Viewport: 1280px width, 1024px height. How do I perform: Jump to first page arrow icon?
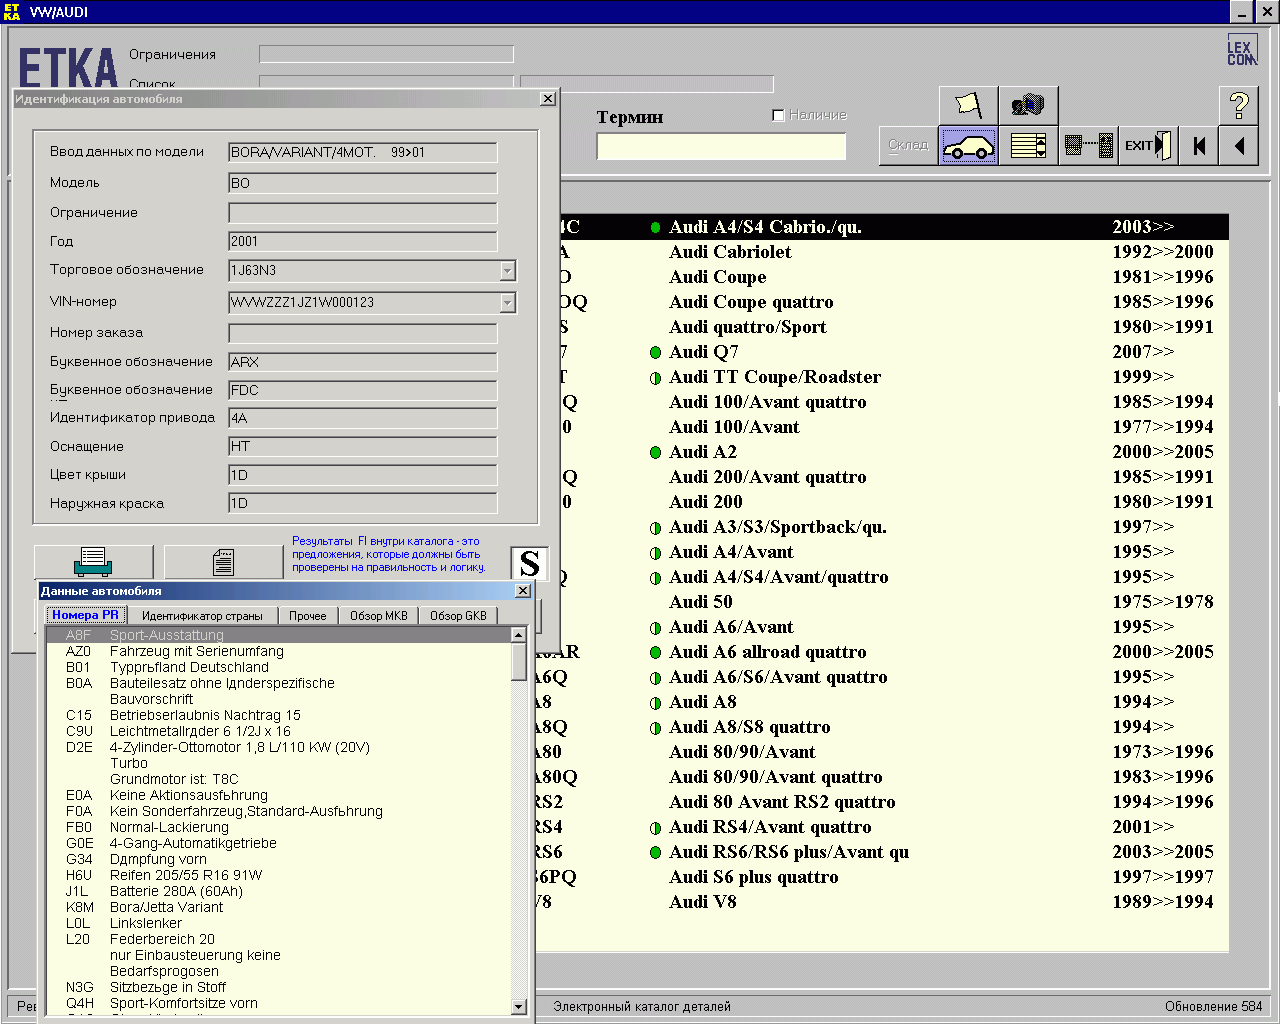click(x=1199, y=146)
